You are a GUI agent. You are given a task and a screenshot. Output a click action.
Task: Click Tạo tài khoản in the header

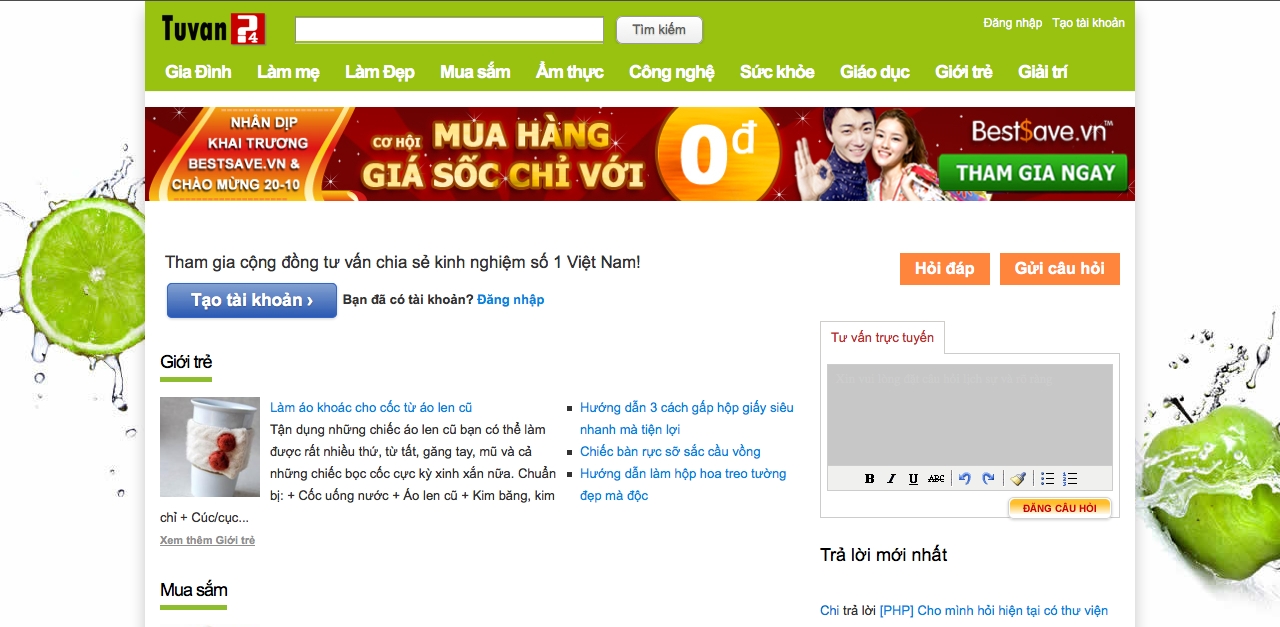[x=1089, y=23]
